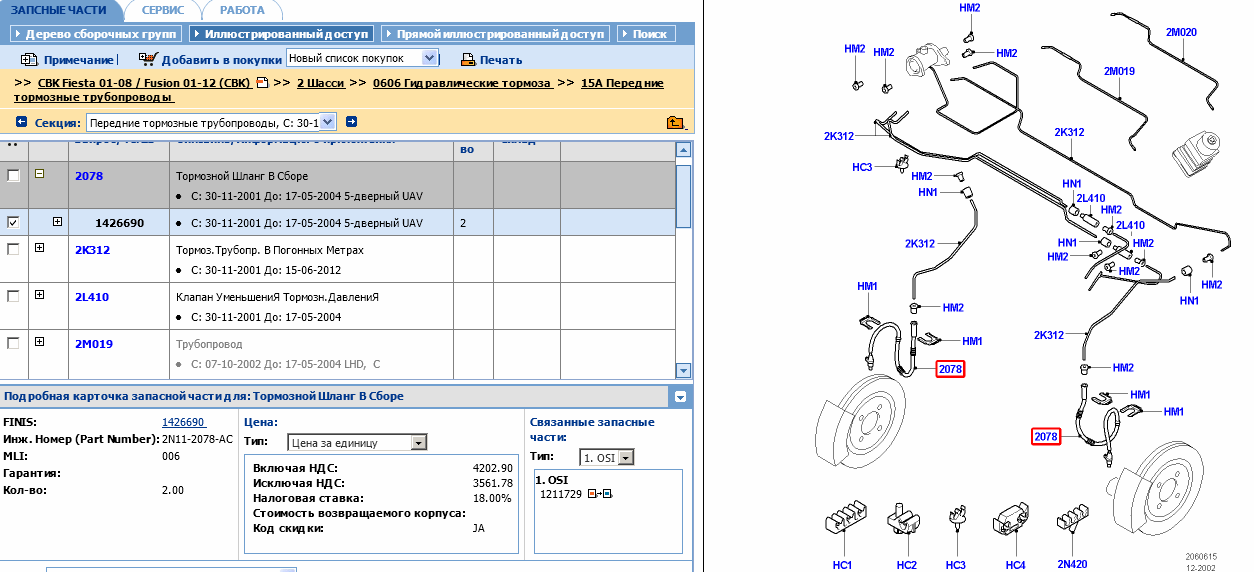Switch to the РАБОТА tab

pyautogui.click(x=241, y=10)
